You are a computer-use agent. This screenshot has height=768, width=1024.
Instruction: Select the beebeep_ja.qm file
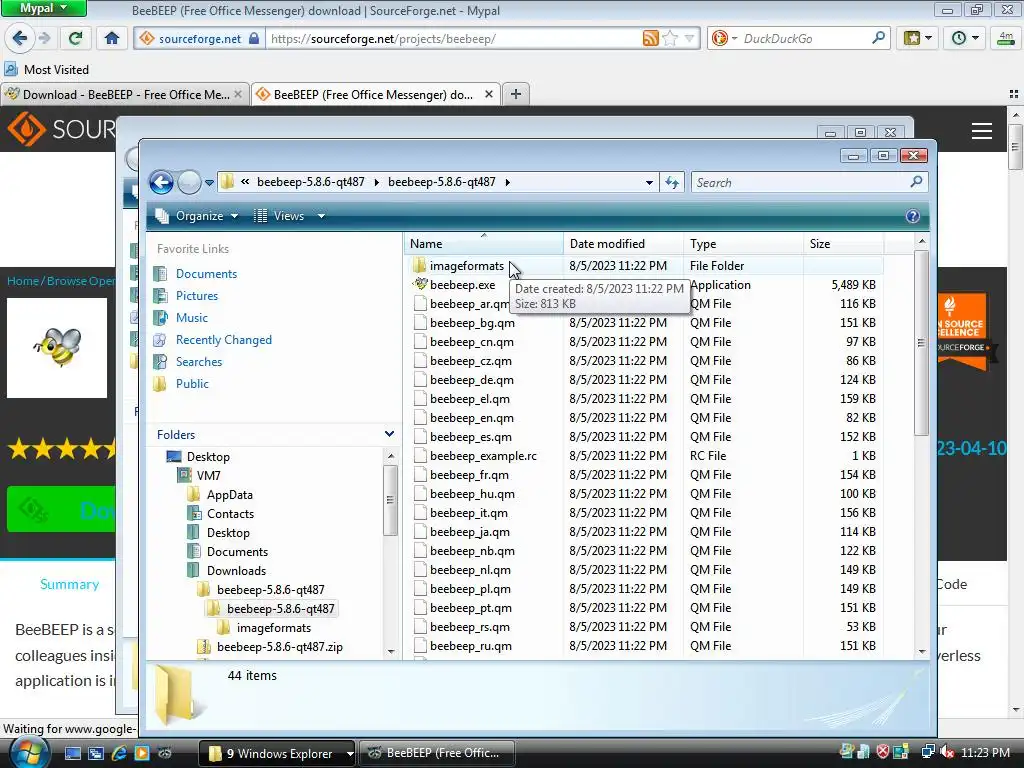click(470, 532)
